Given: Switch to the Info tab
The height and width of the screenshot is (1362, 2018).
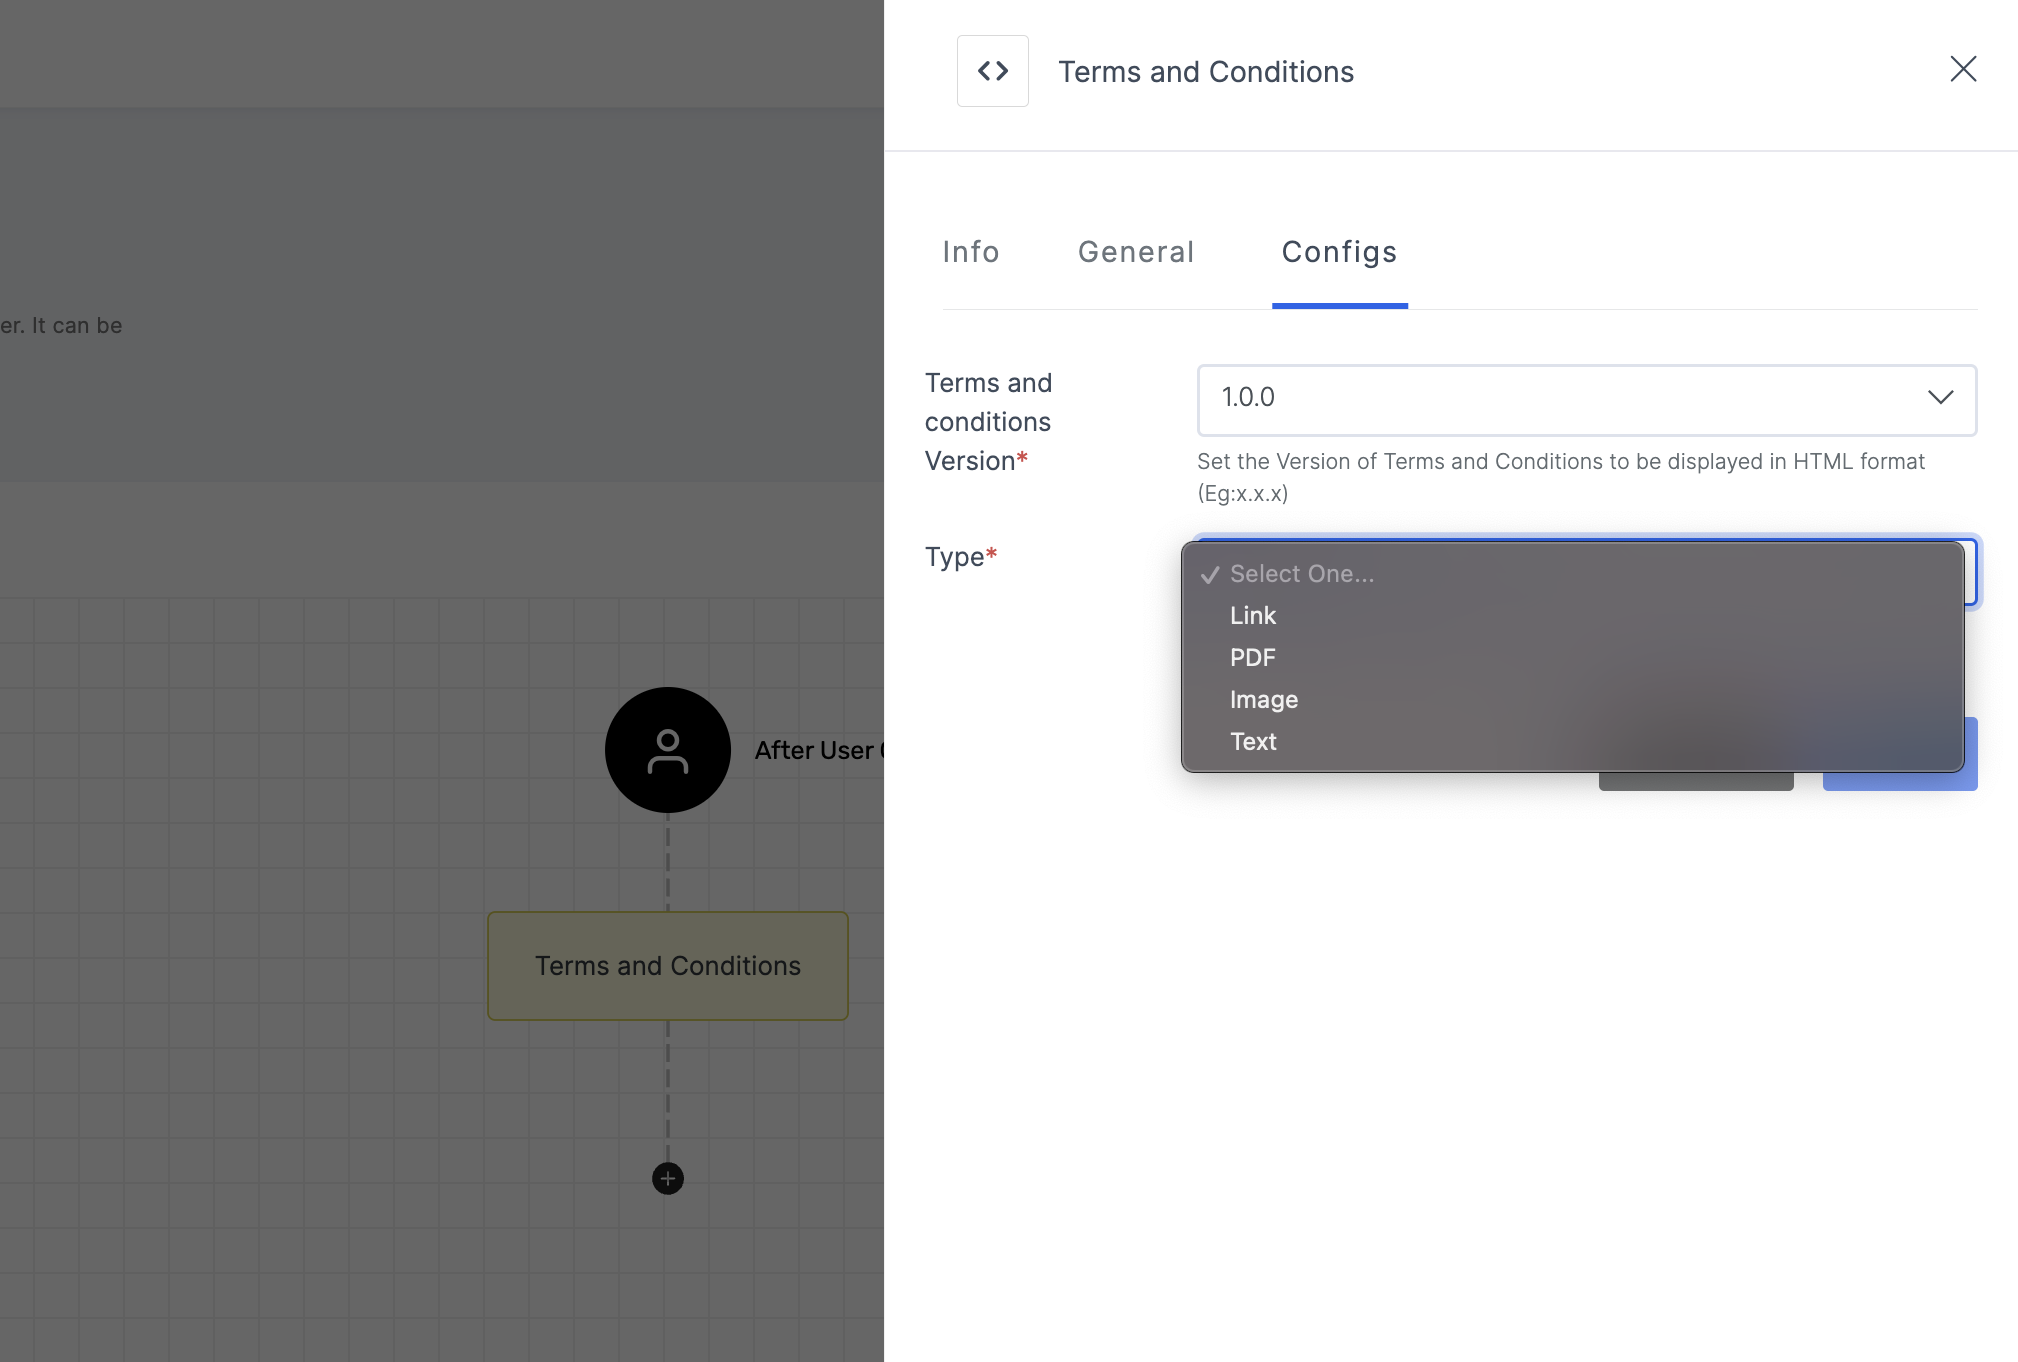Looking at the screenshot, I should (x=970, y=252).
